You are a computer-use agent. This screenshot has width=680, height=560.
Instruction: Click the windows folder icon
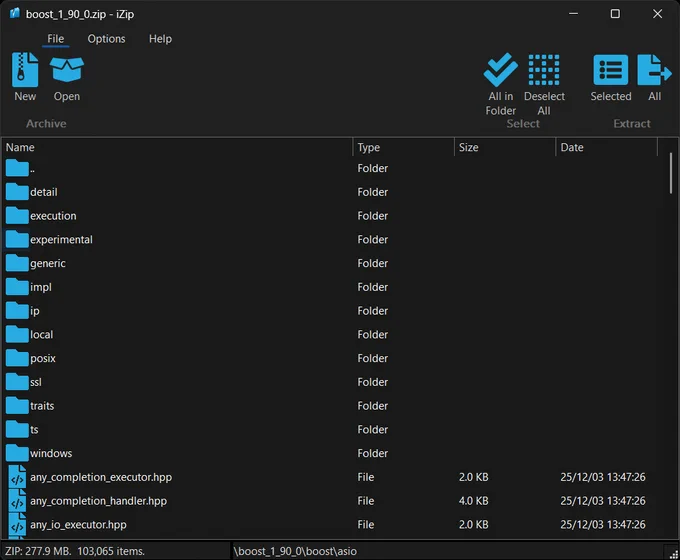17,453
